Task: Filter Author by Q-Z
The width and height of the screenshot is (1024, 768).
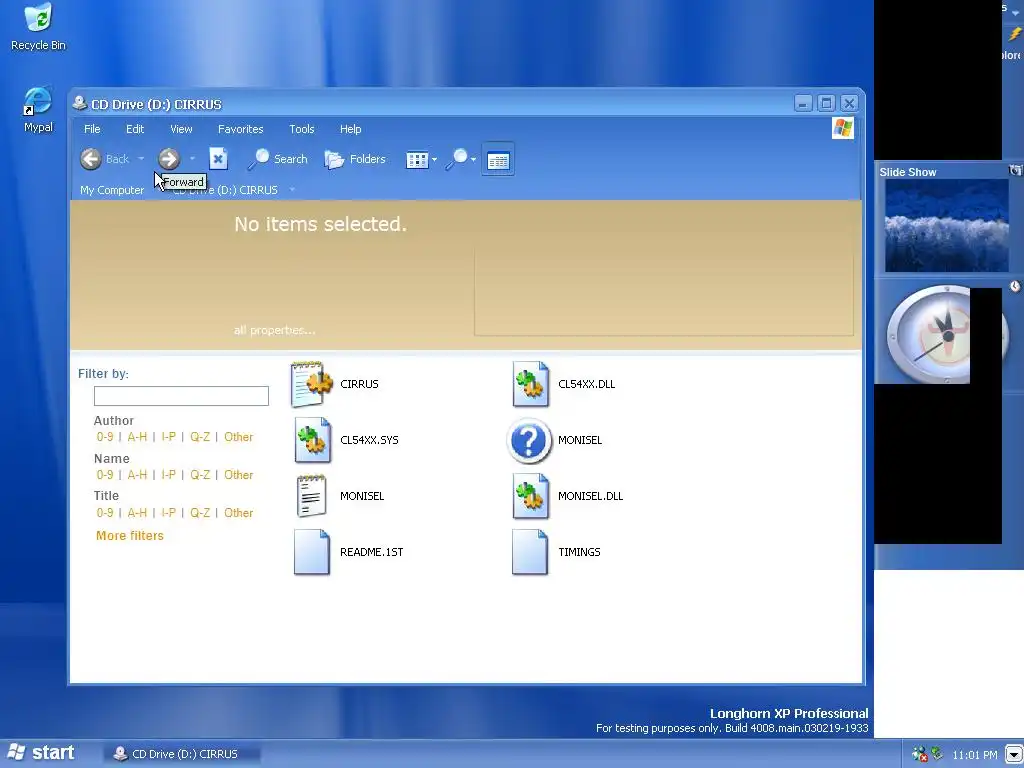Action: 200,437
